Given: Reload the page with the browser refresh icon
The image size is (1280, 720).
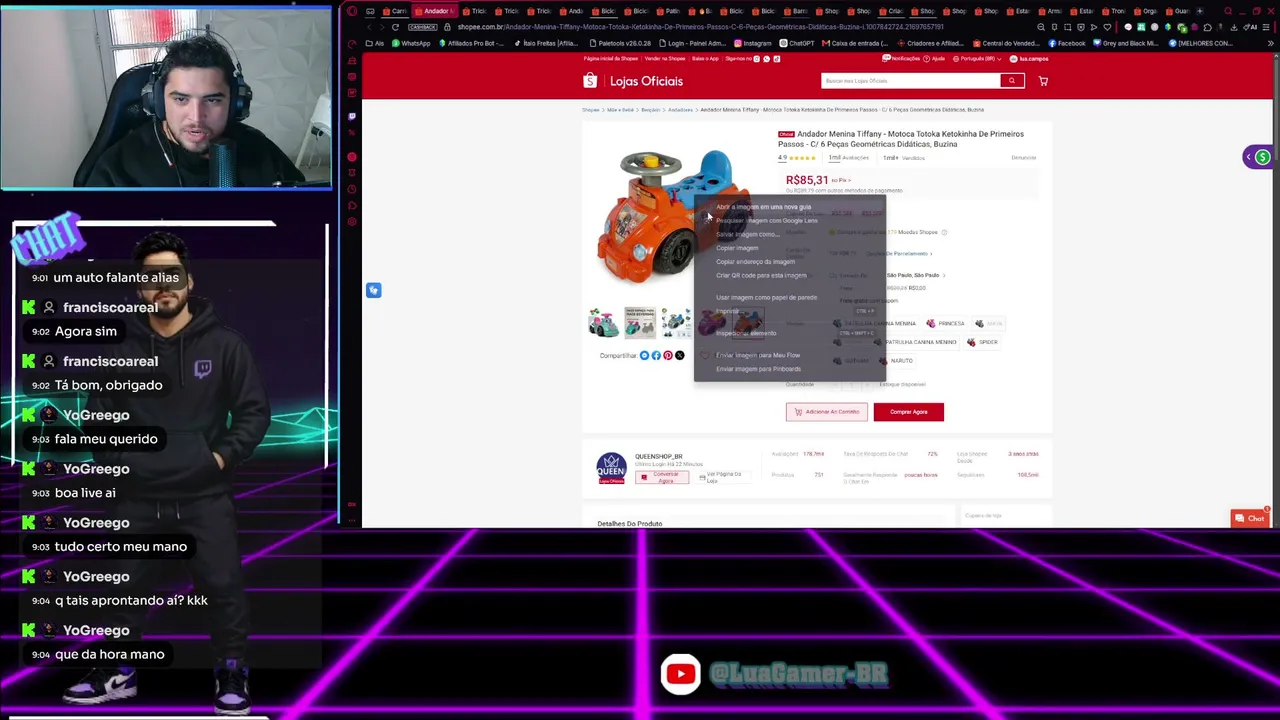Looking at the screenshot, I should pos(395,27).
